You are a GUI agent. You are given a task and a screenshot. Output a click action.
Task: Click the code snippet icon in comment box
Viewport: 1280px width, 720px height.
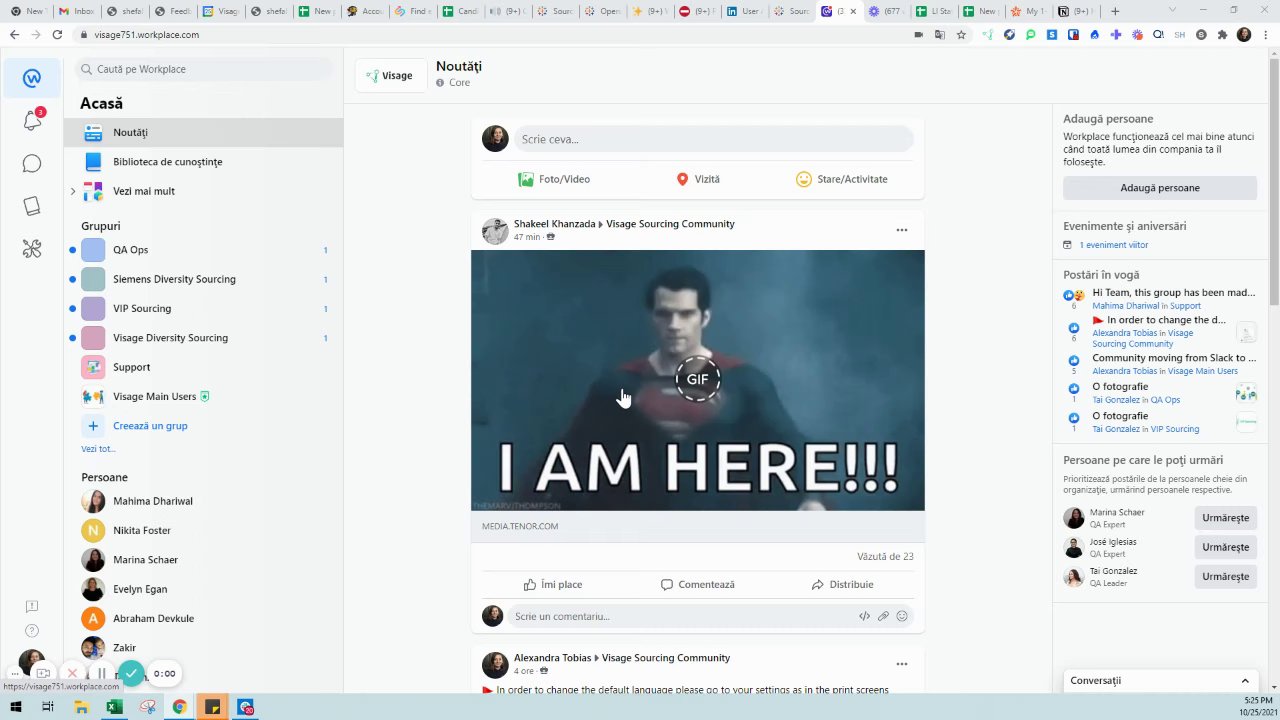tap(864, 616)
